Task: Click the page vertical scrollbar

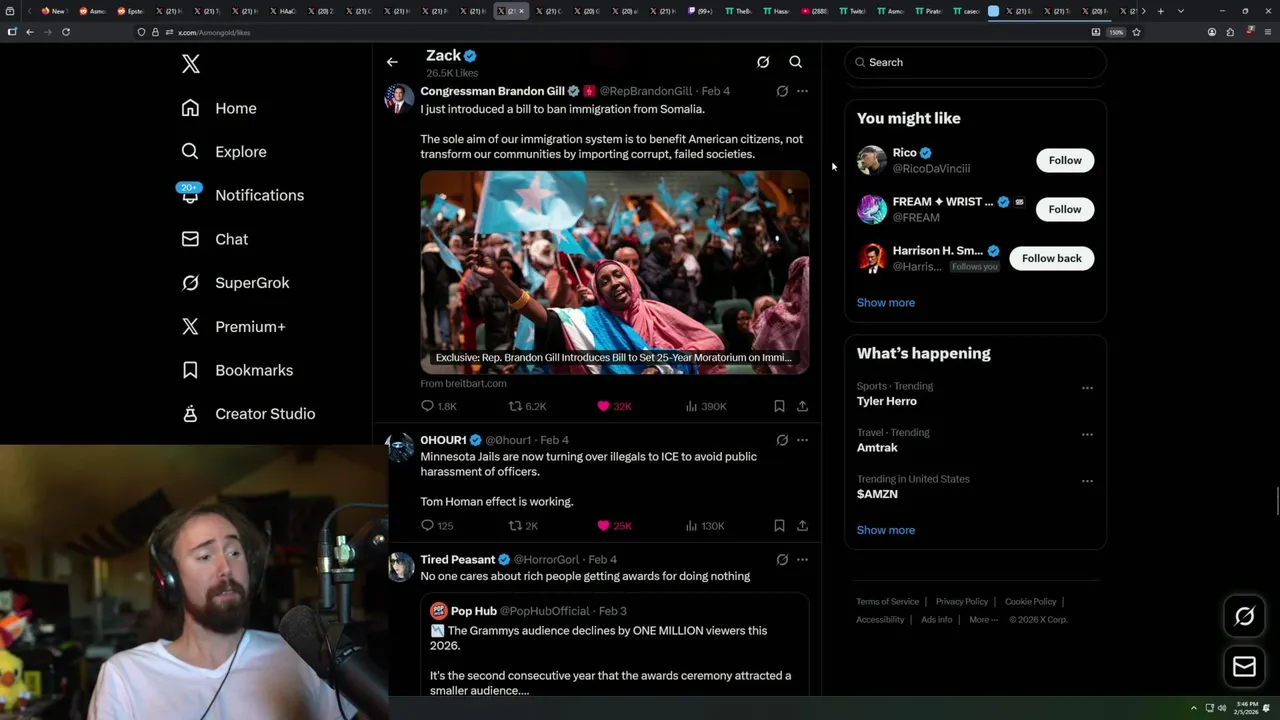Action: point(1275,500)
